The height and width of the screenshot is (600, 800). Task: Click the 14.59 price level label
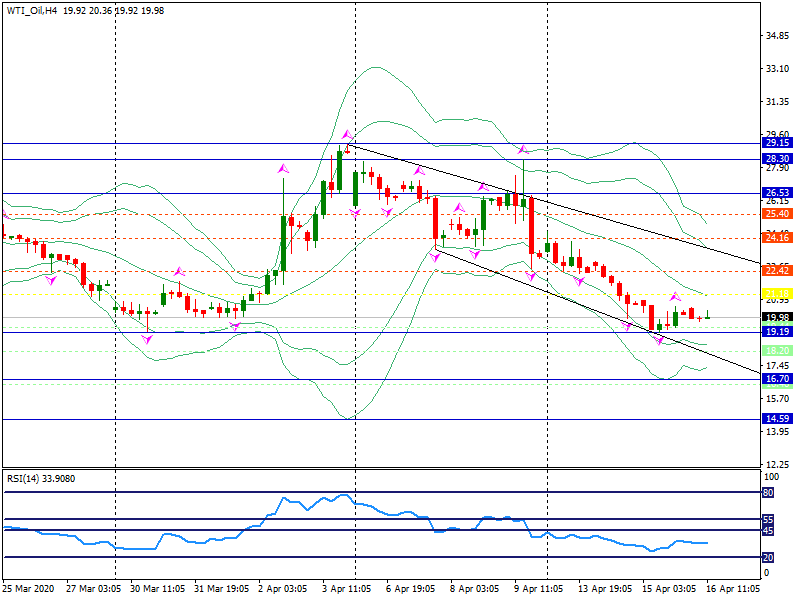(x=778, y=419)
